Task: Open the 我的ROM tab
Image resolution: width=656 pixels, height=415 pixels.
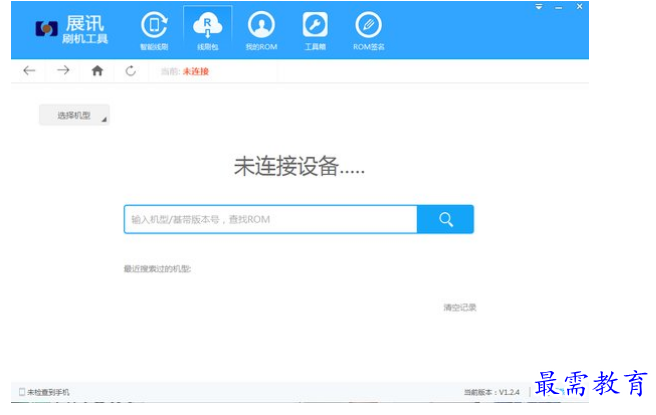Action: (x=261, y=31)
